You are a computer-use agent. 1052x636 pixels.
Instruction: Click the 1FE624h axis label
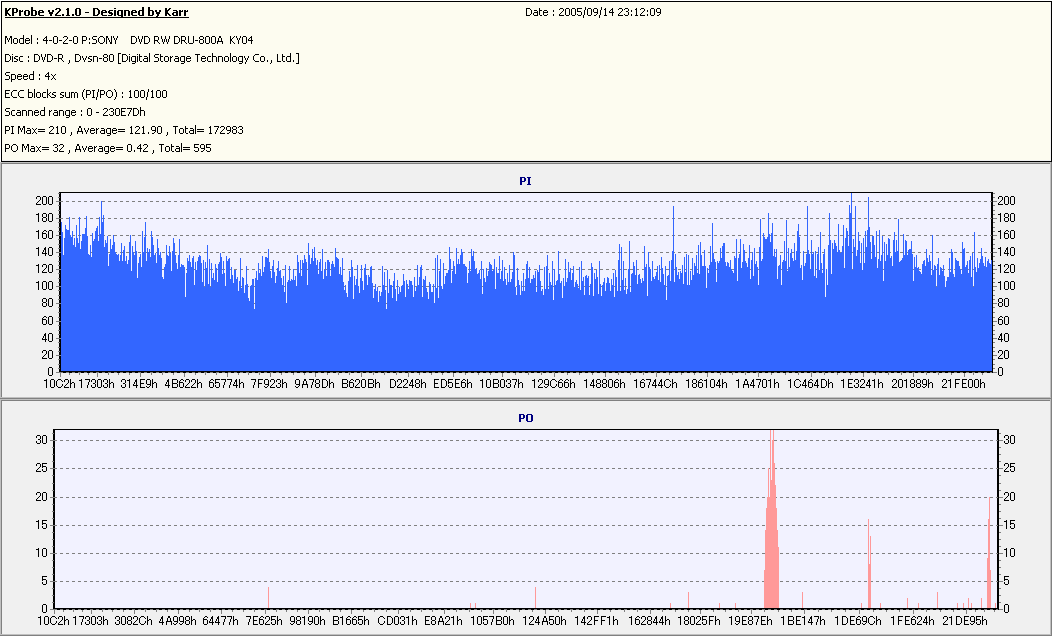pos(912,621)
